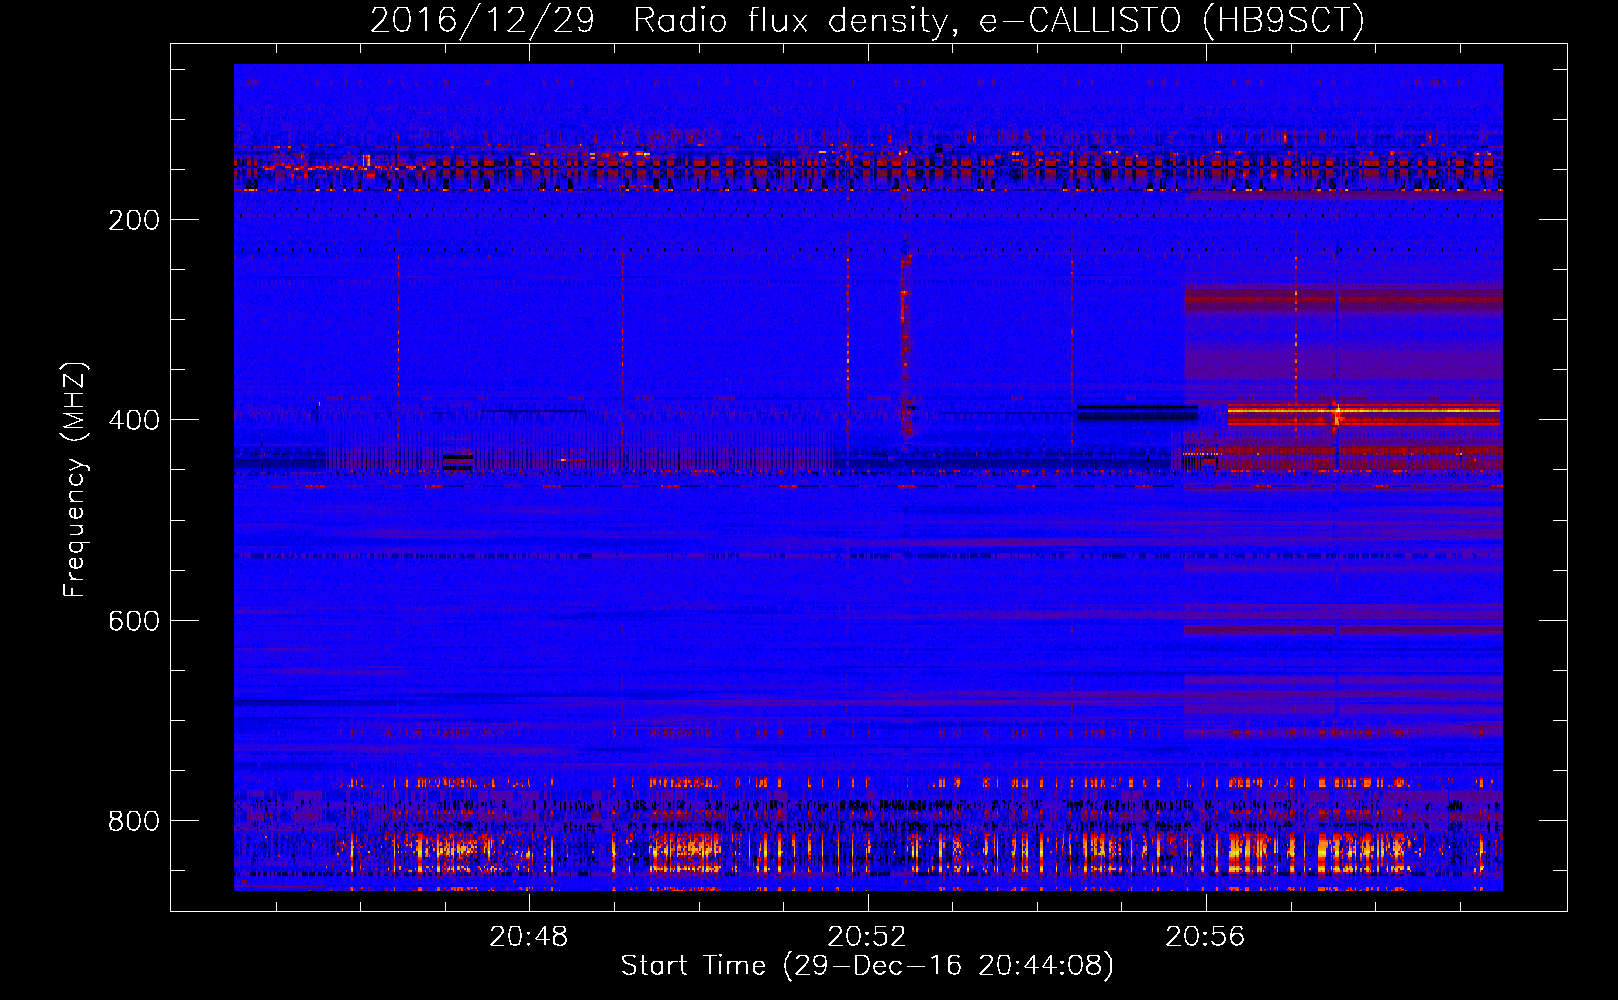Image resolution: width=1618 pixels, height=1000 pixels.
Task: Click the "Frequency (MHZ)" y-axis label
Action: [74, 480]
